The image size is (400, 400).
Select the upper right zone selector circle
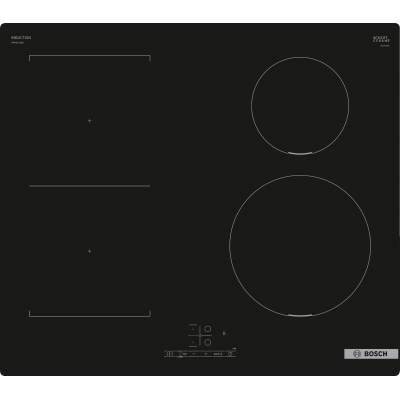(208, 329)
